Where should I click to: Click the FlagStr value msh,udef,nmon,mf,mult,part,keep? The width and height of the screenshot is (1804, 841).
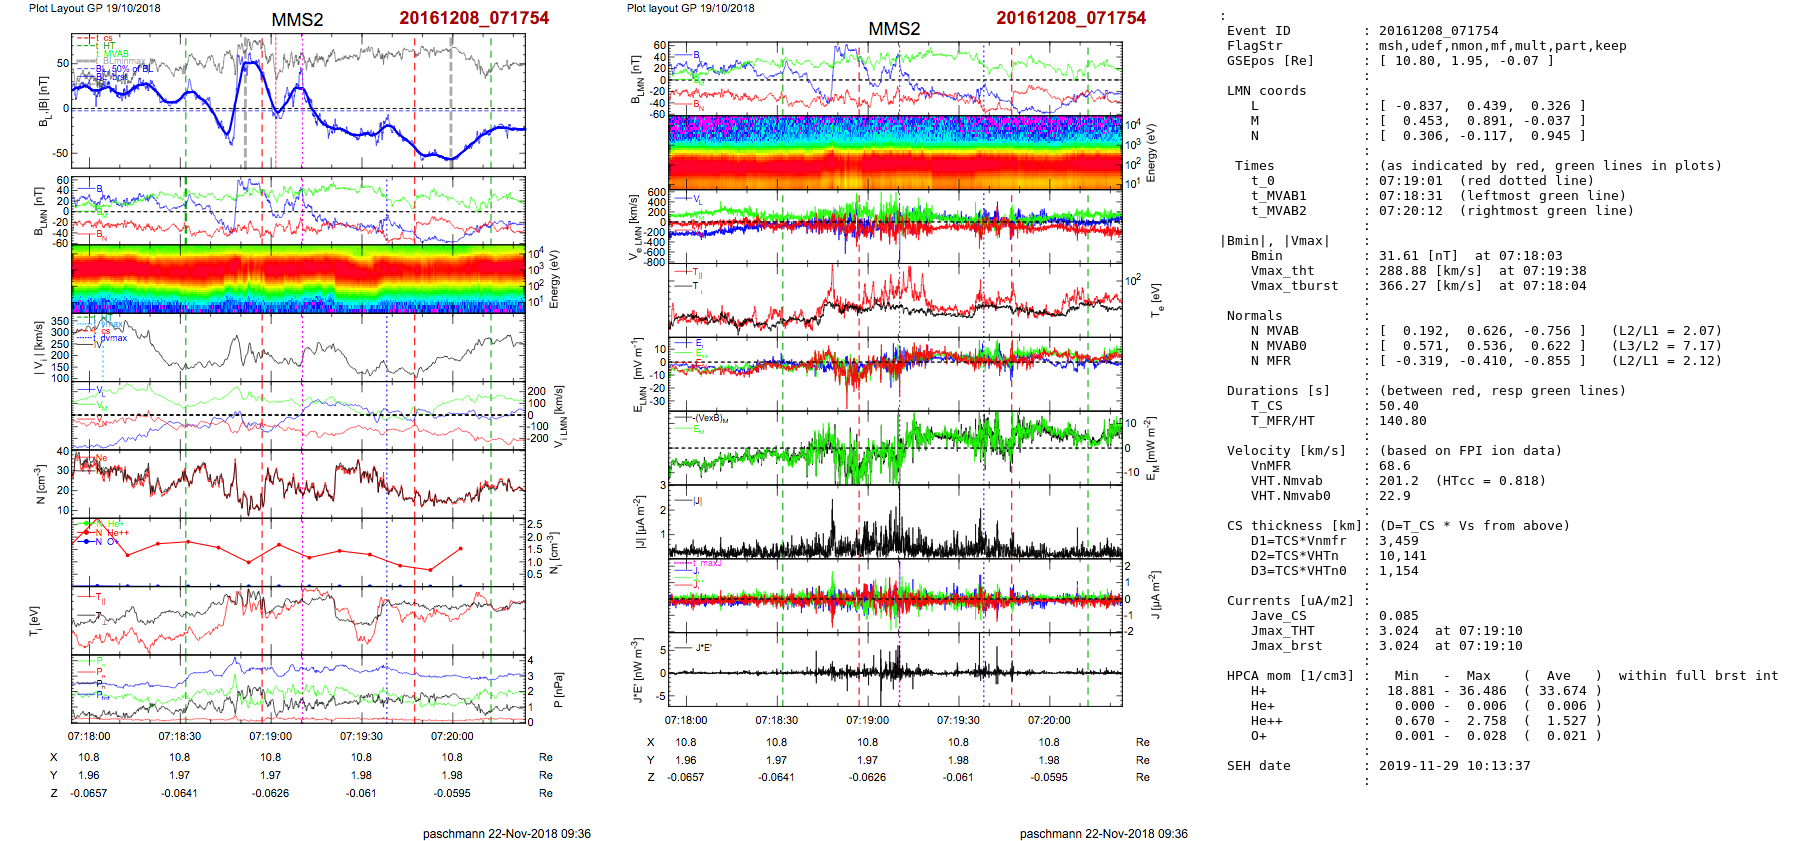pyautogui.click(x=1502, y=46)
